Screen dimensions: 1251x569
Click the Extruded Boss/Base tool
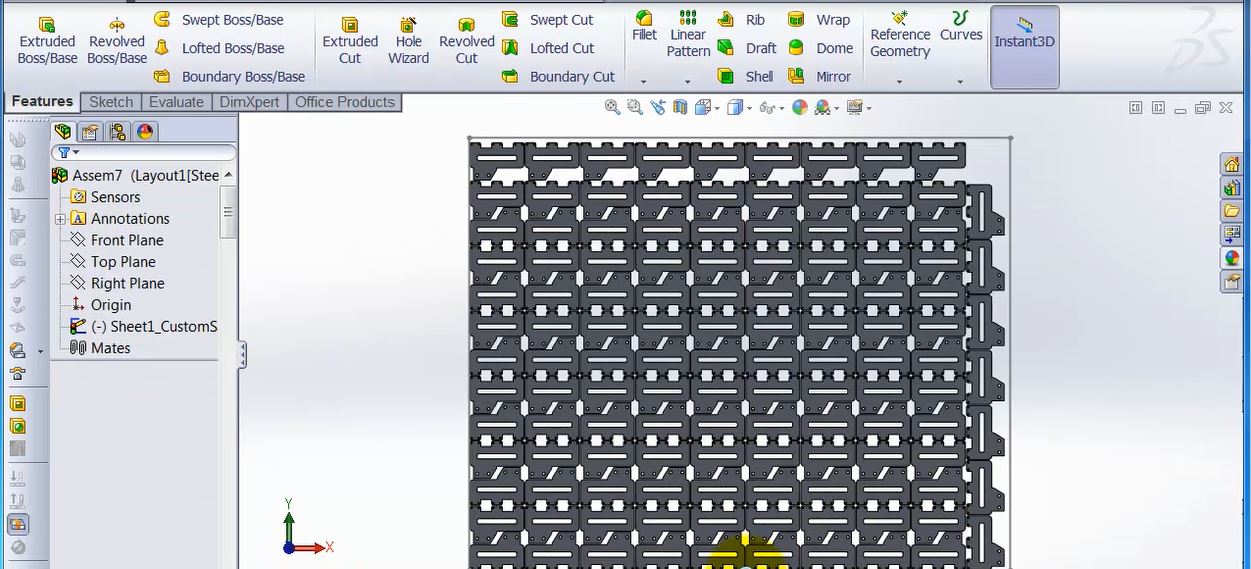point(47,40)
